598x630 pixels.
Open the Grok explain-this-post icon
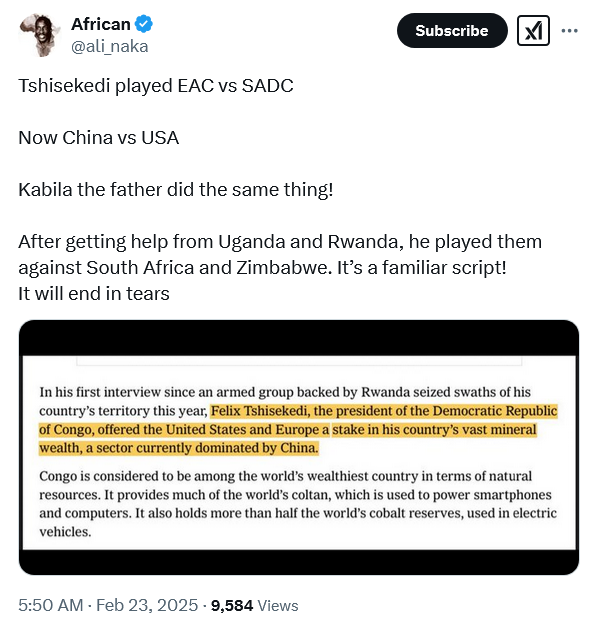[x=533, y=31]
